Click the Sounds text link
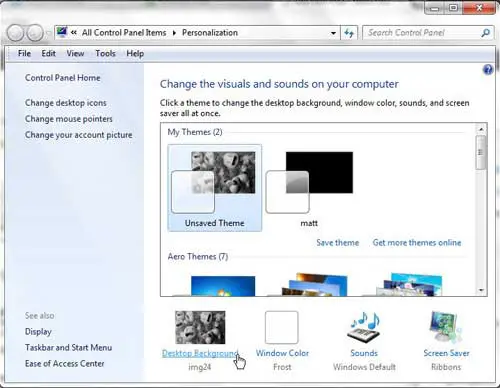The width and height of the screenshot is (500, 388). pyautogui.click(x=364, y=353)
